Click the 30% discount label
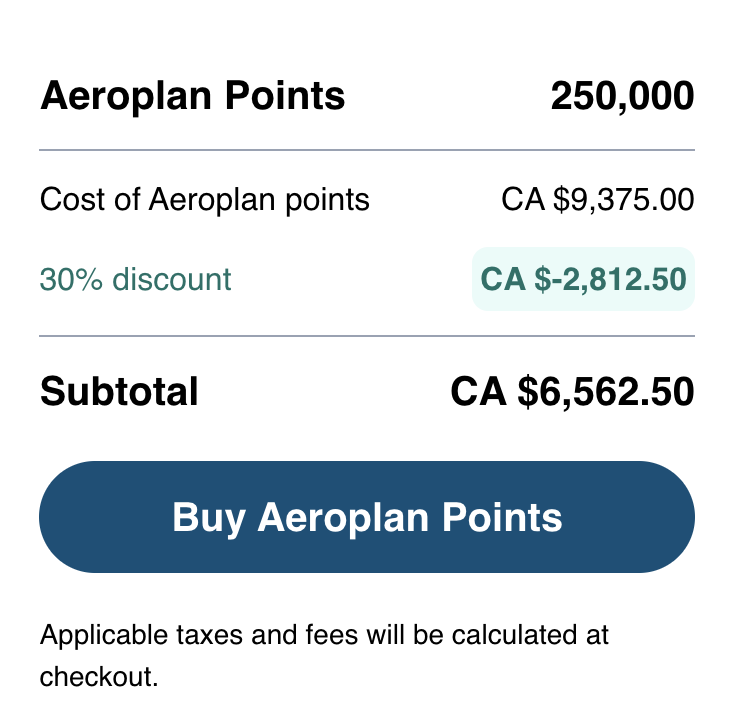 (135, 279)
